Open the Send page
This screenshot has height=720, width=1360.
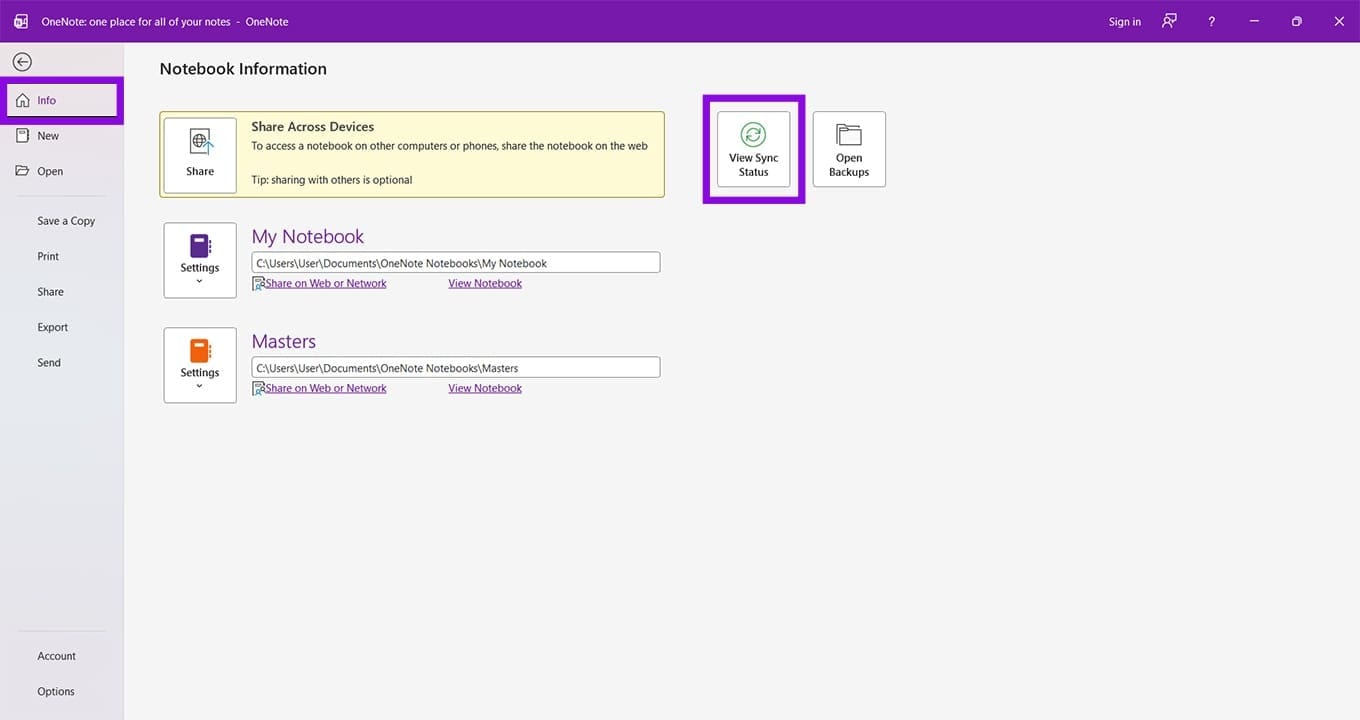click(49, 363)
